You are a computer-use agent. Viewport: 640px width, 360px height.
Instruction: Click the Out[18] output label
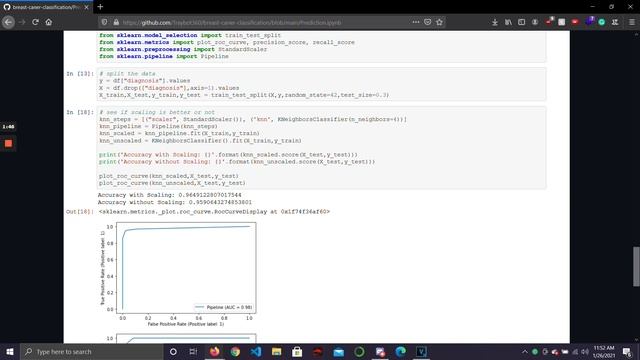[80, 212]
